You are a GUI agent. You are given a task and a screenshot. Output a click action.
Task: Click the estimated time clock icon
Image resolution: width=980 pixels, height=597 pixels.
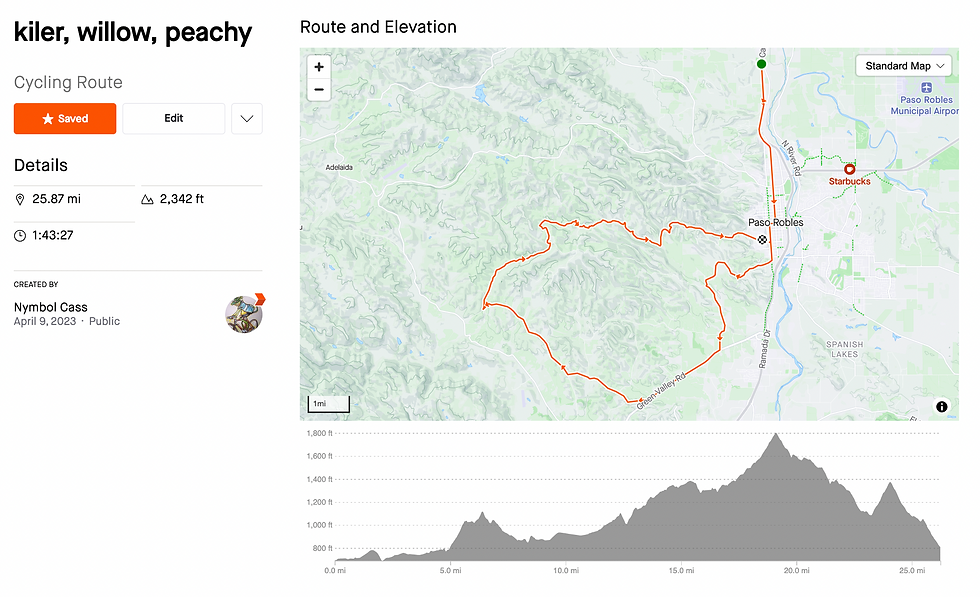pos(20,236)
